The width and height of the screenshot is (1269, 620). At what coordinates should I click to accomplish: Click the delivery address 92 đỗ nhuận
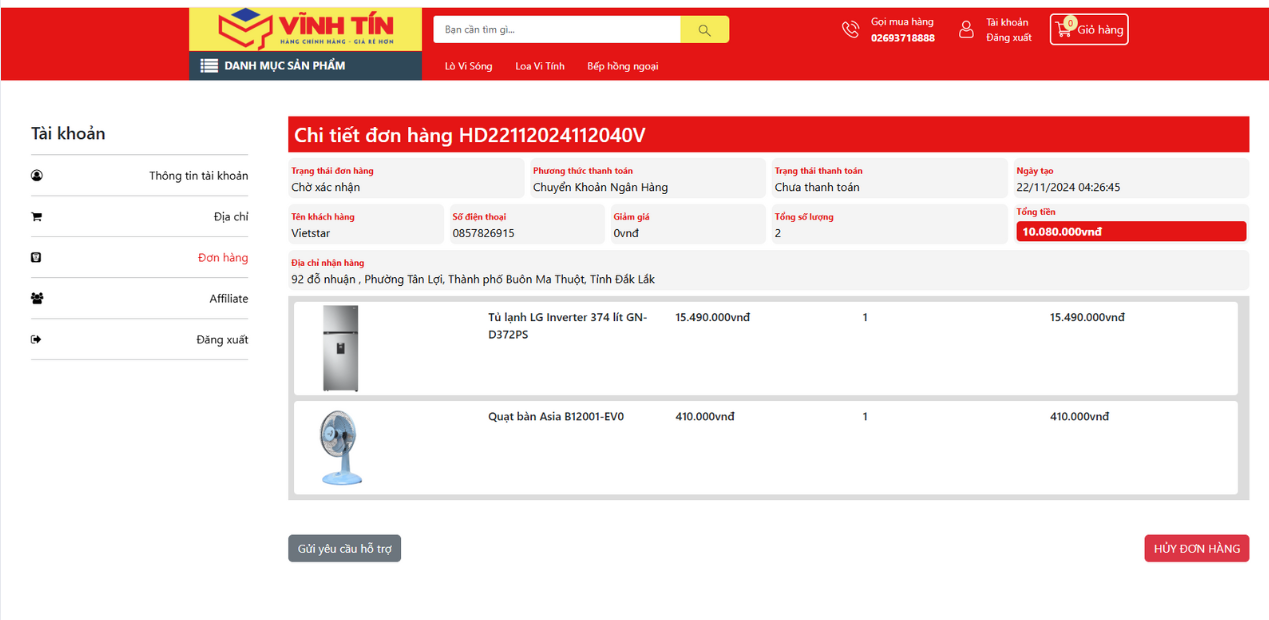pyautogui.click(x=473, y=279)
